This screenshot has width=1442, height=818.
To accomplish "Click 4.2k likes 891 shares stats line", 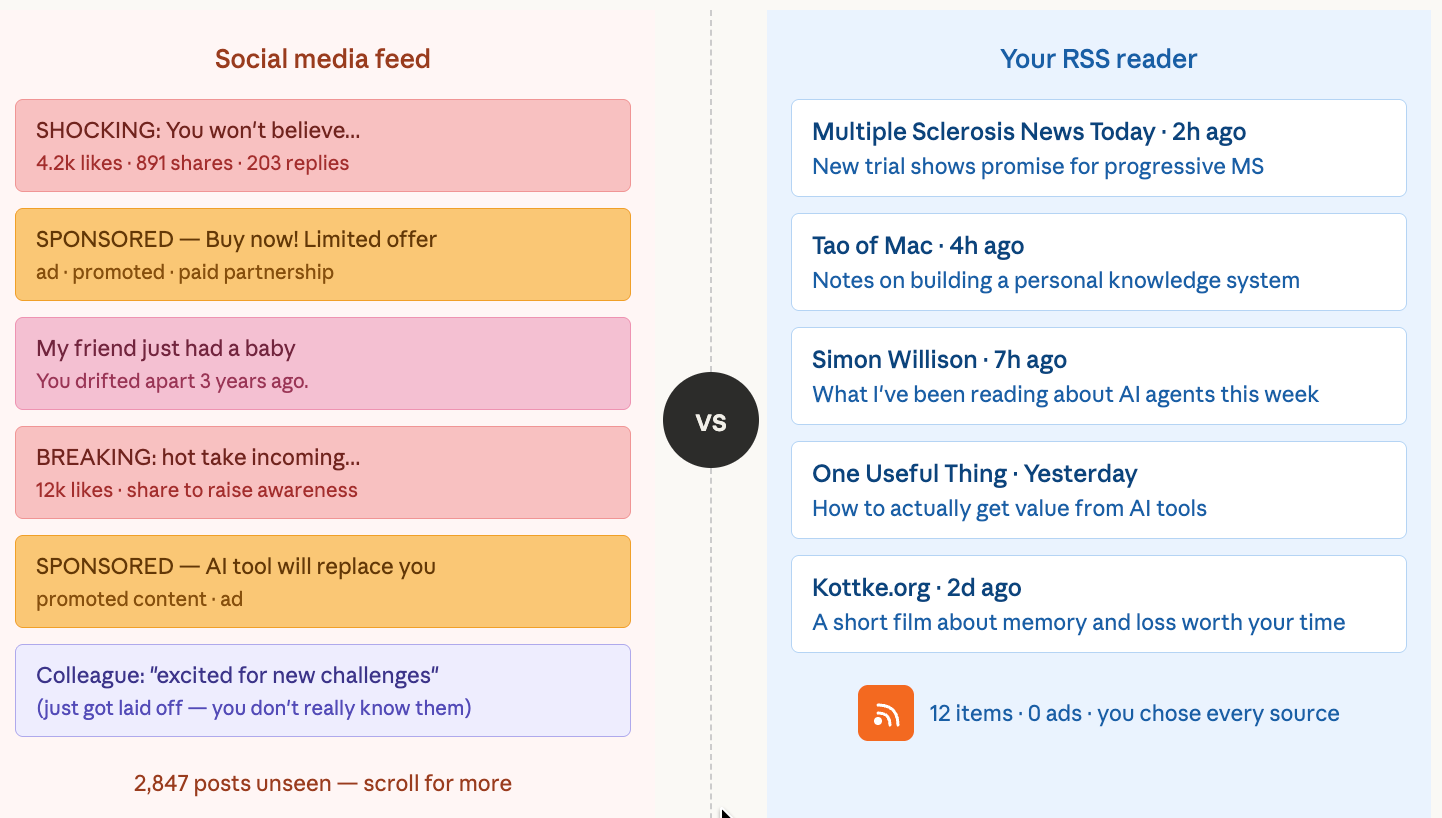I will click(192, 163).
